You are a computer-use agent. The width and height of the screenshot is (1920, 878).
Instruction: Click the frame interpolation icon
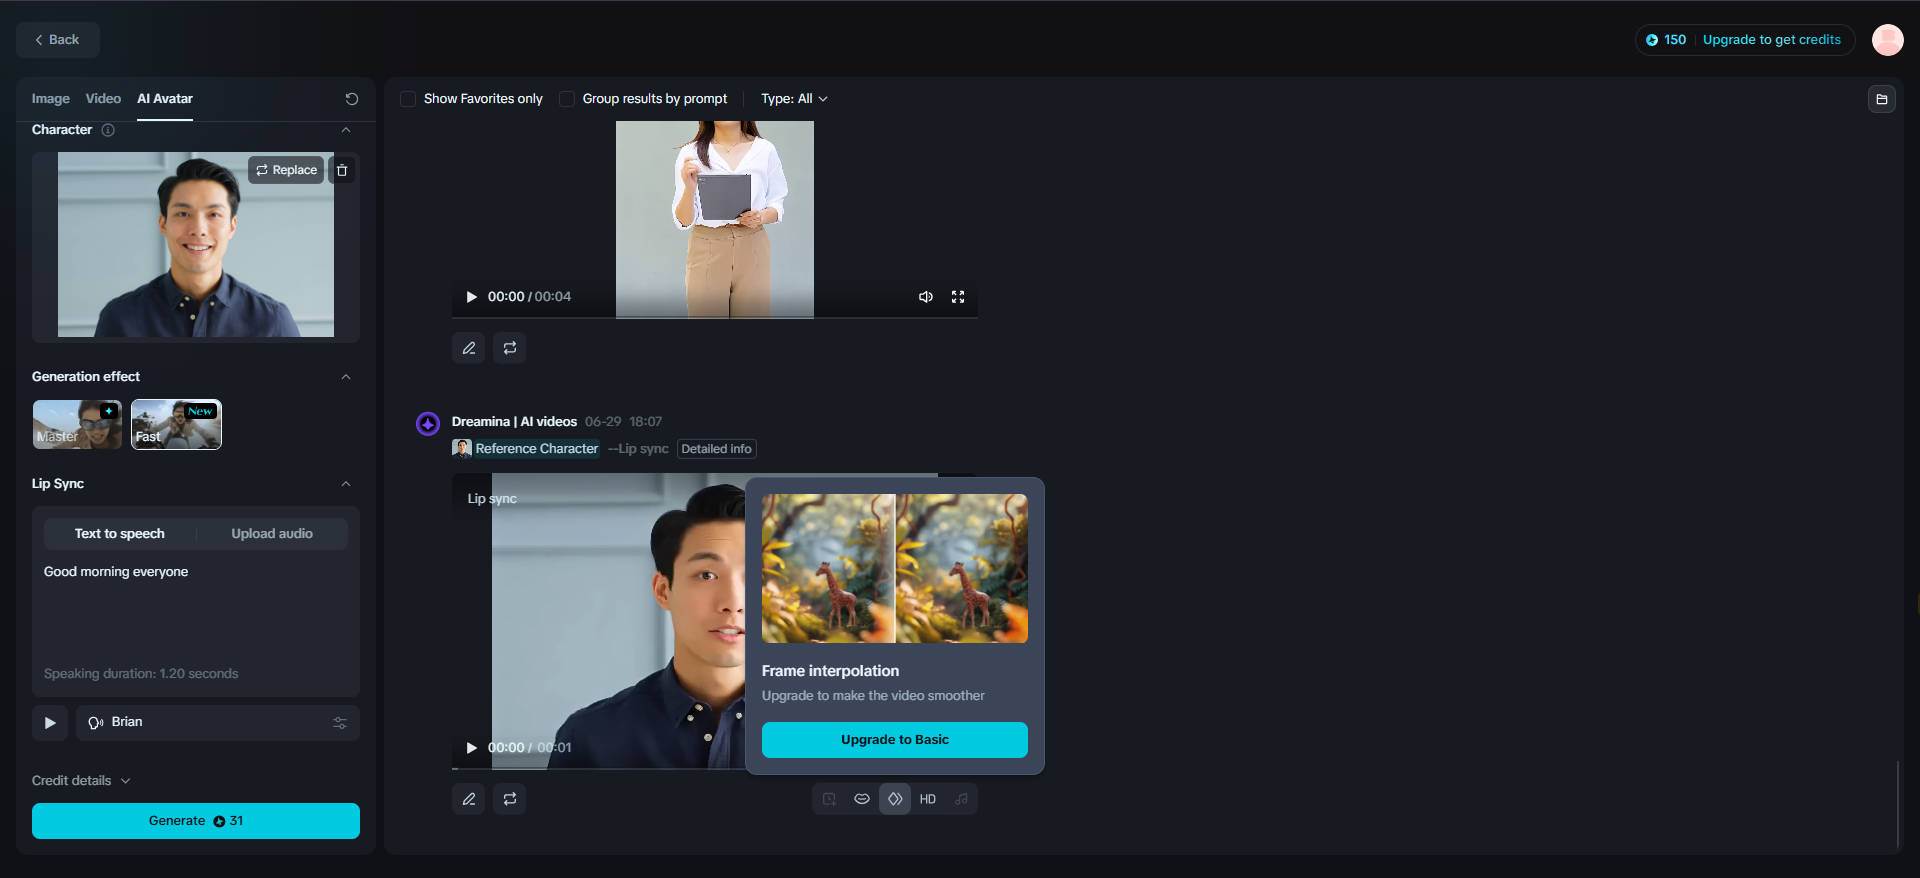[895, 799]
